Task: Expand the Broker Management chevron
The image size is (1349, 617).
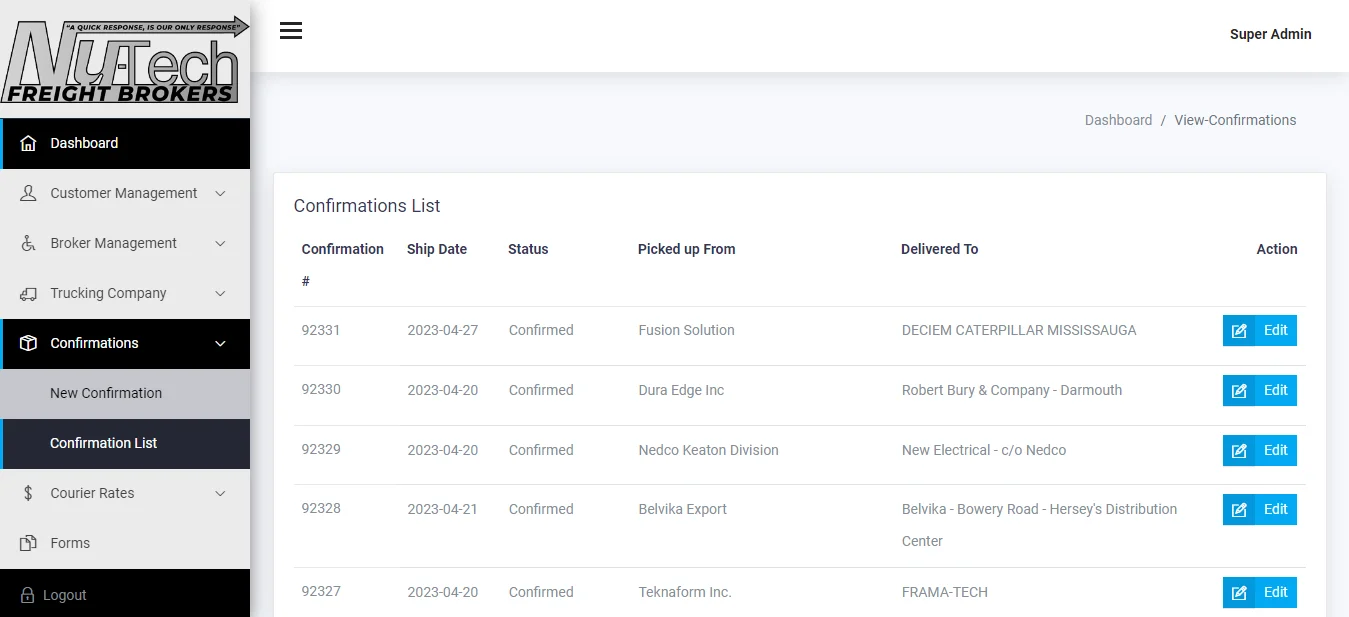Action: [x=221, y=243]
